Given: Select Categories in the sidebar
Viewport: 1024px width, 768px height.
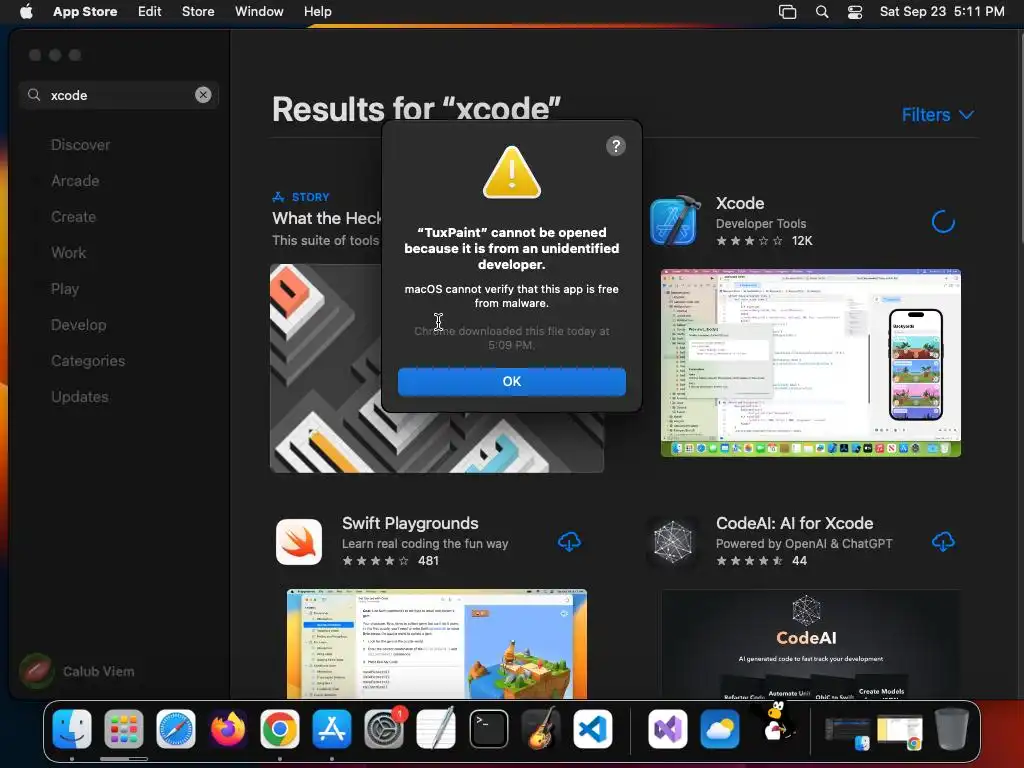Looking at the screenshot, I should [88, 360].
